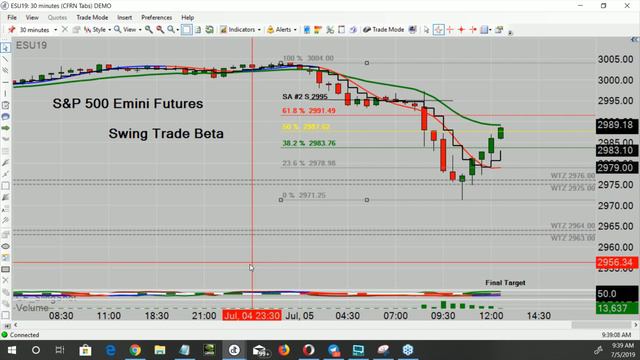Click the SA #2 S 2995 annotation

305,97
